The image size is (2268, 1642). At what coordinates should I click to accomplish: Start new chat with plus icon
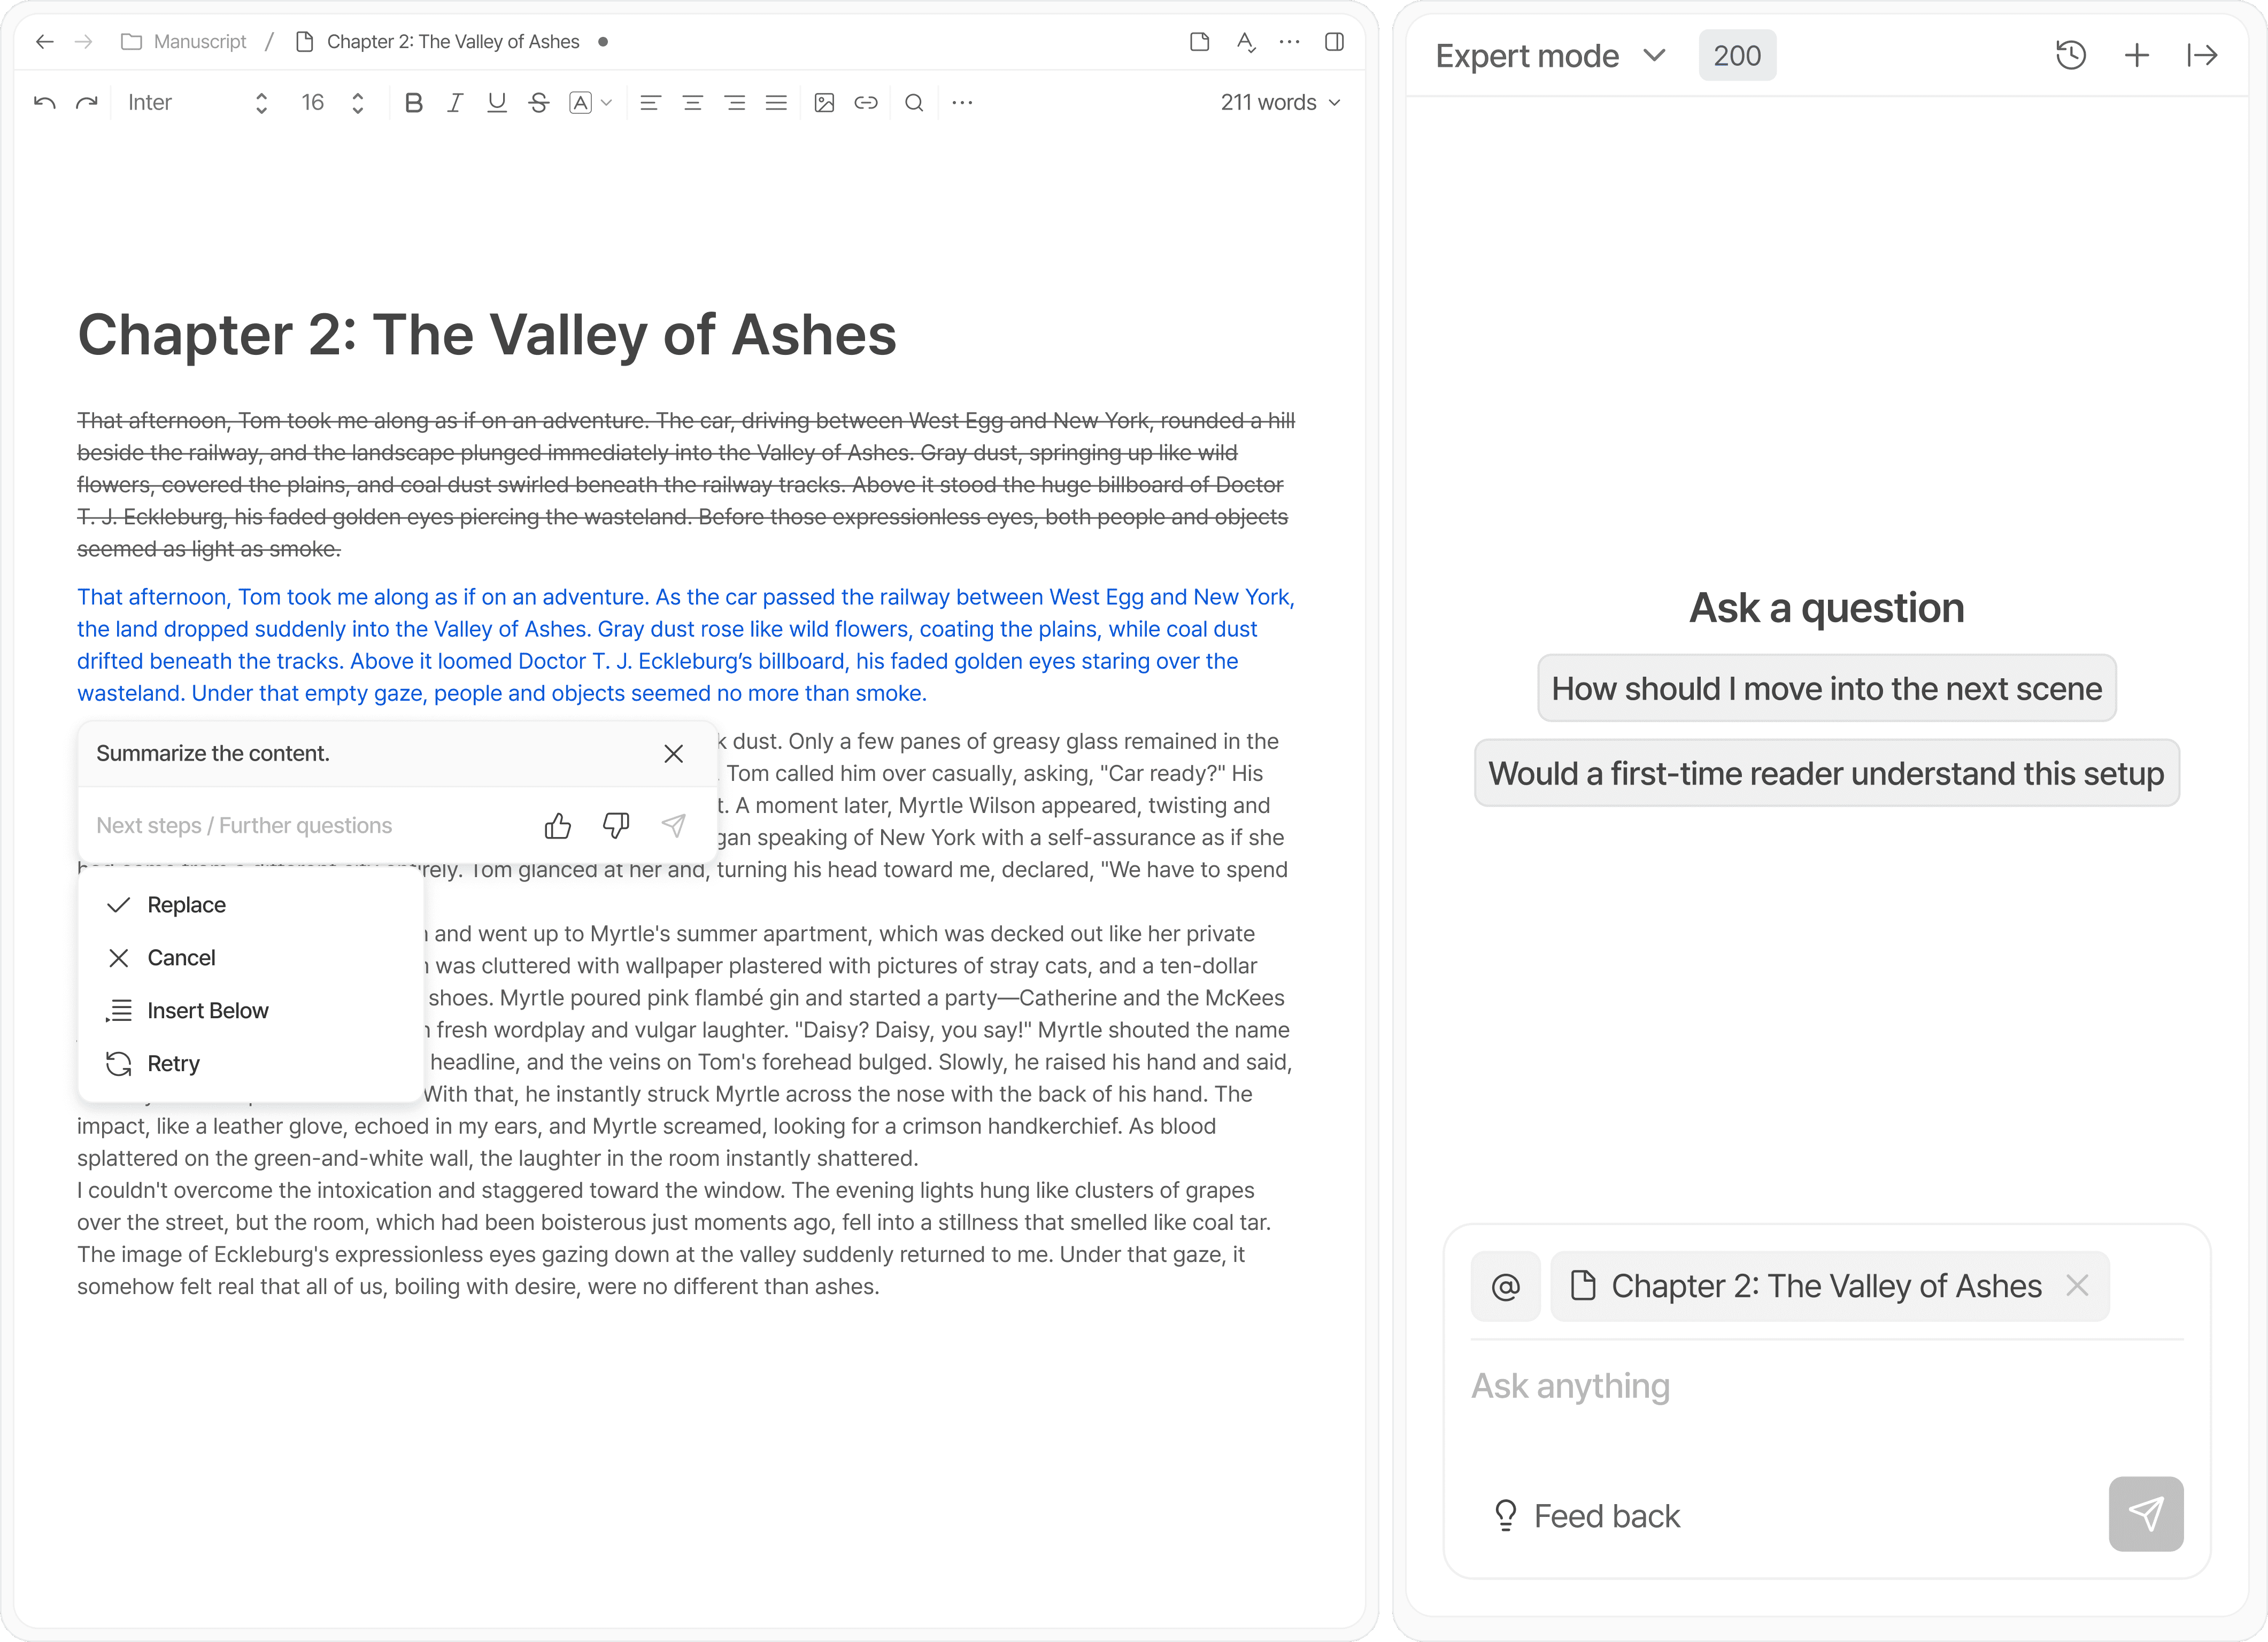[x=2136, y=55]
